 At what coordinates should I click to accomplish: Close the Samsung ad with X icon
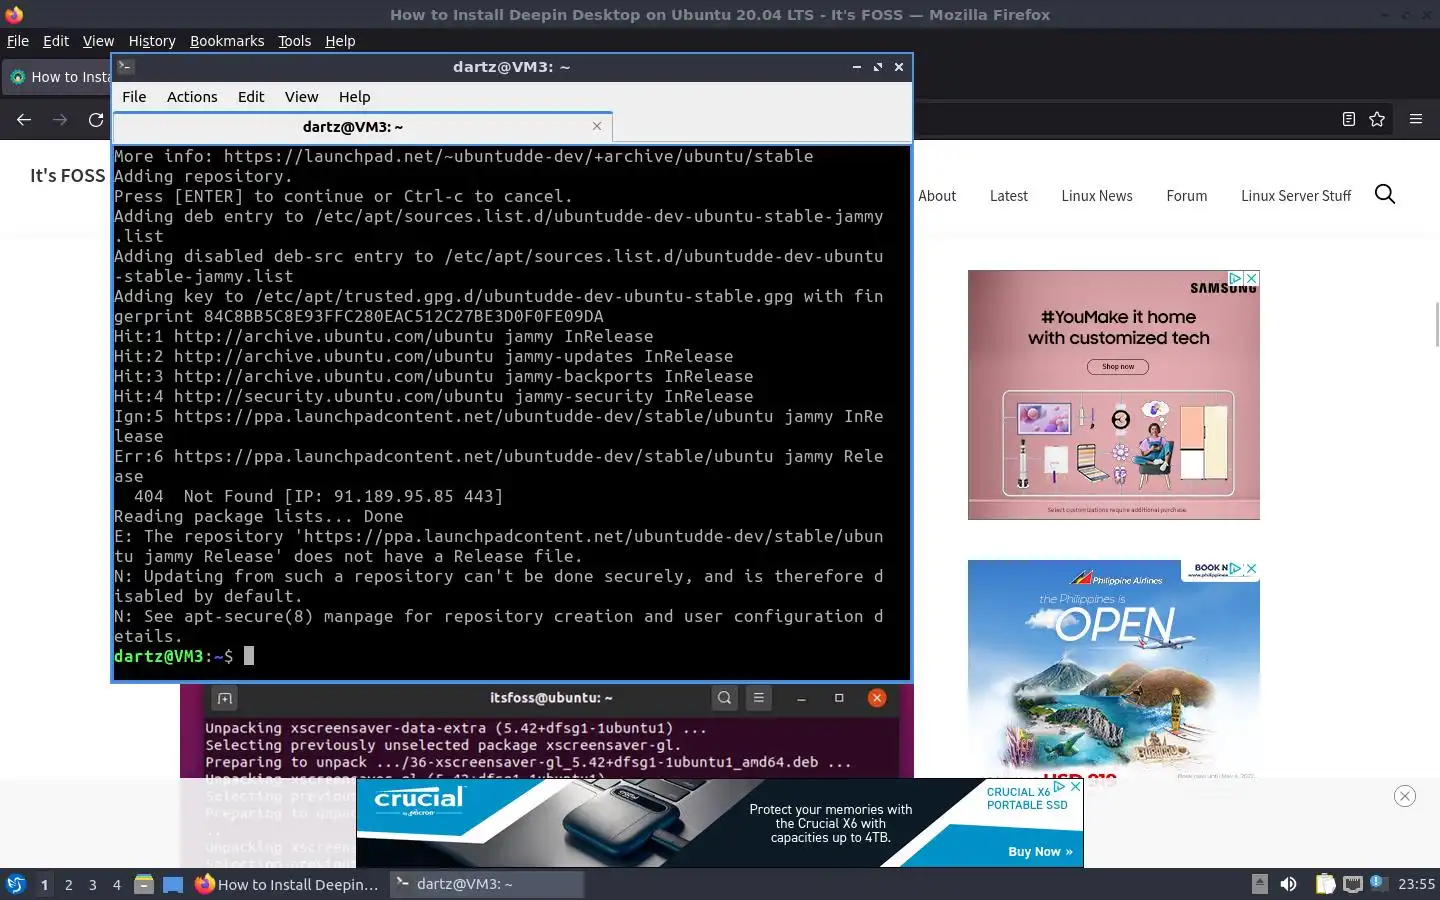click(x=1251, y=278)
